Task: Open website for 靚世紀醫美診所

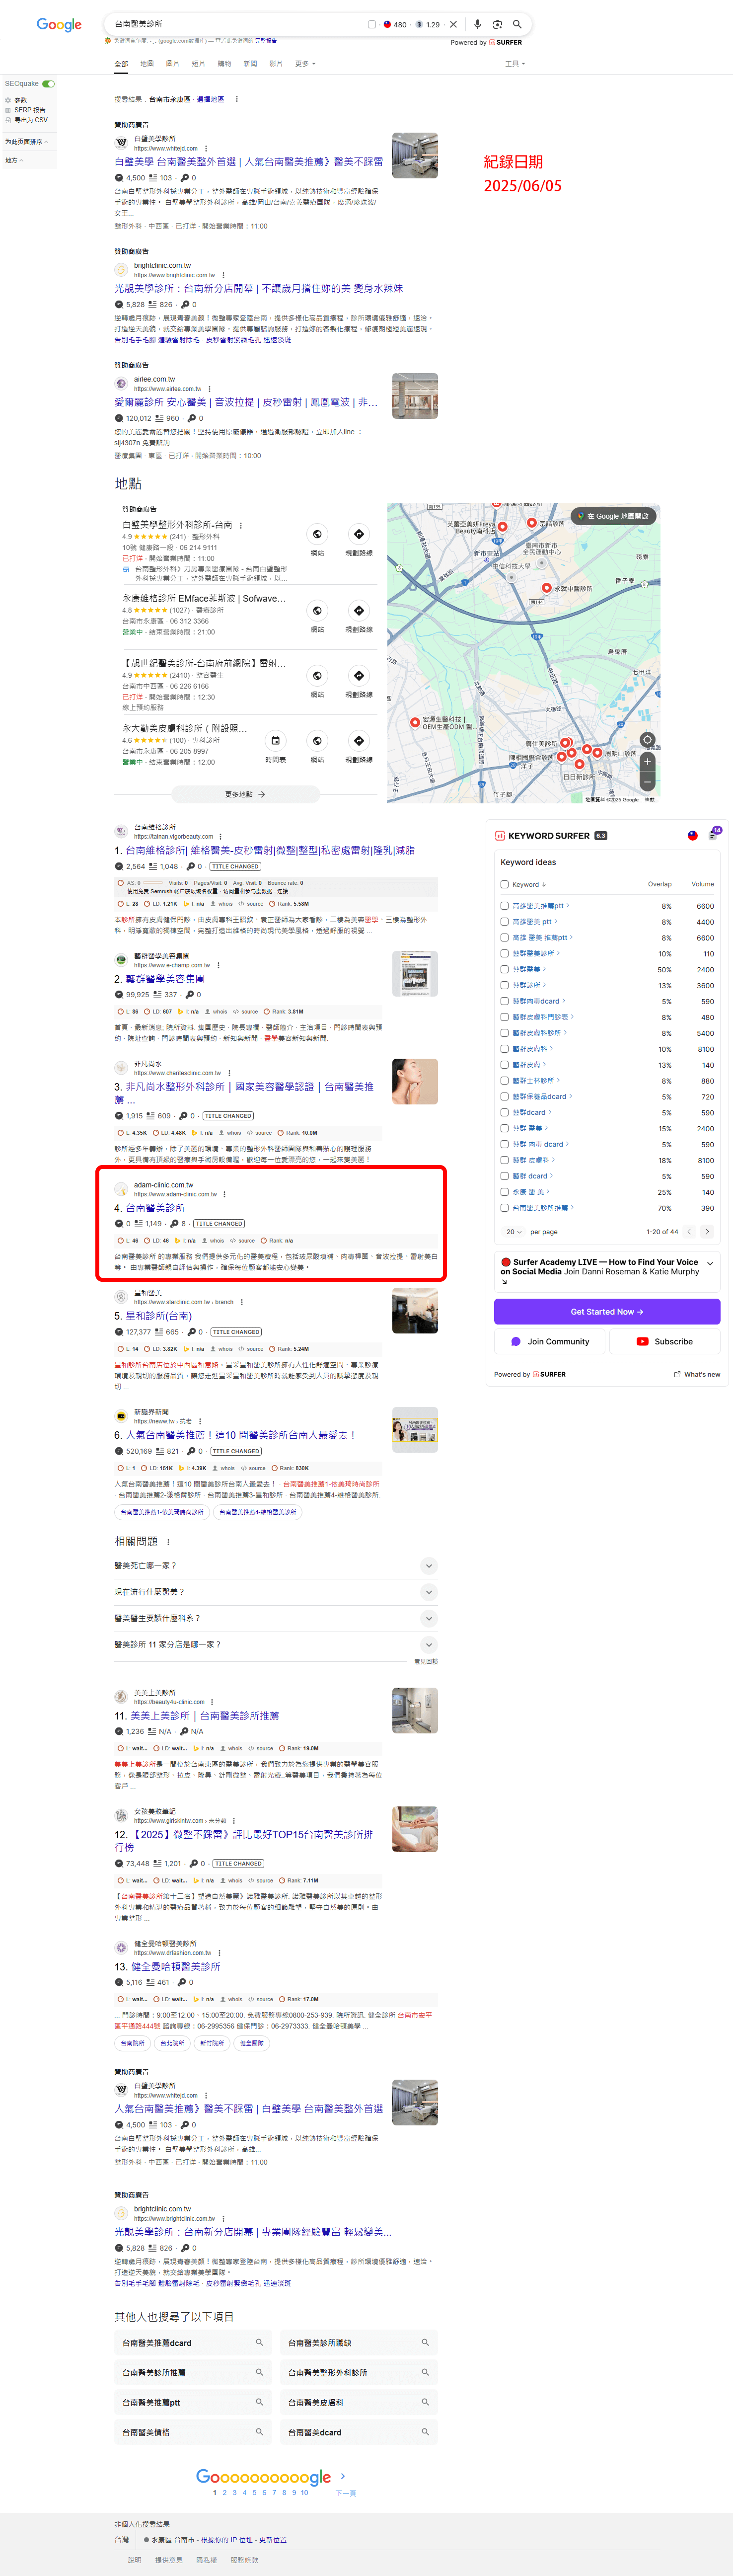Action: click(317, 676)
